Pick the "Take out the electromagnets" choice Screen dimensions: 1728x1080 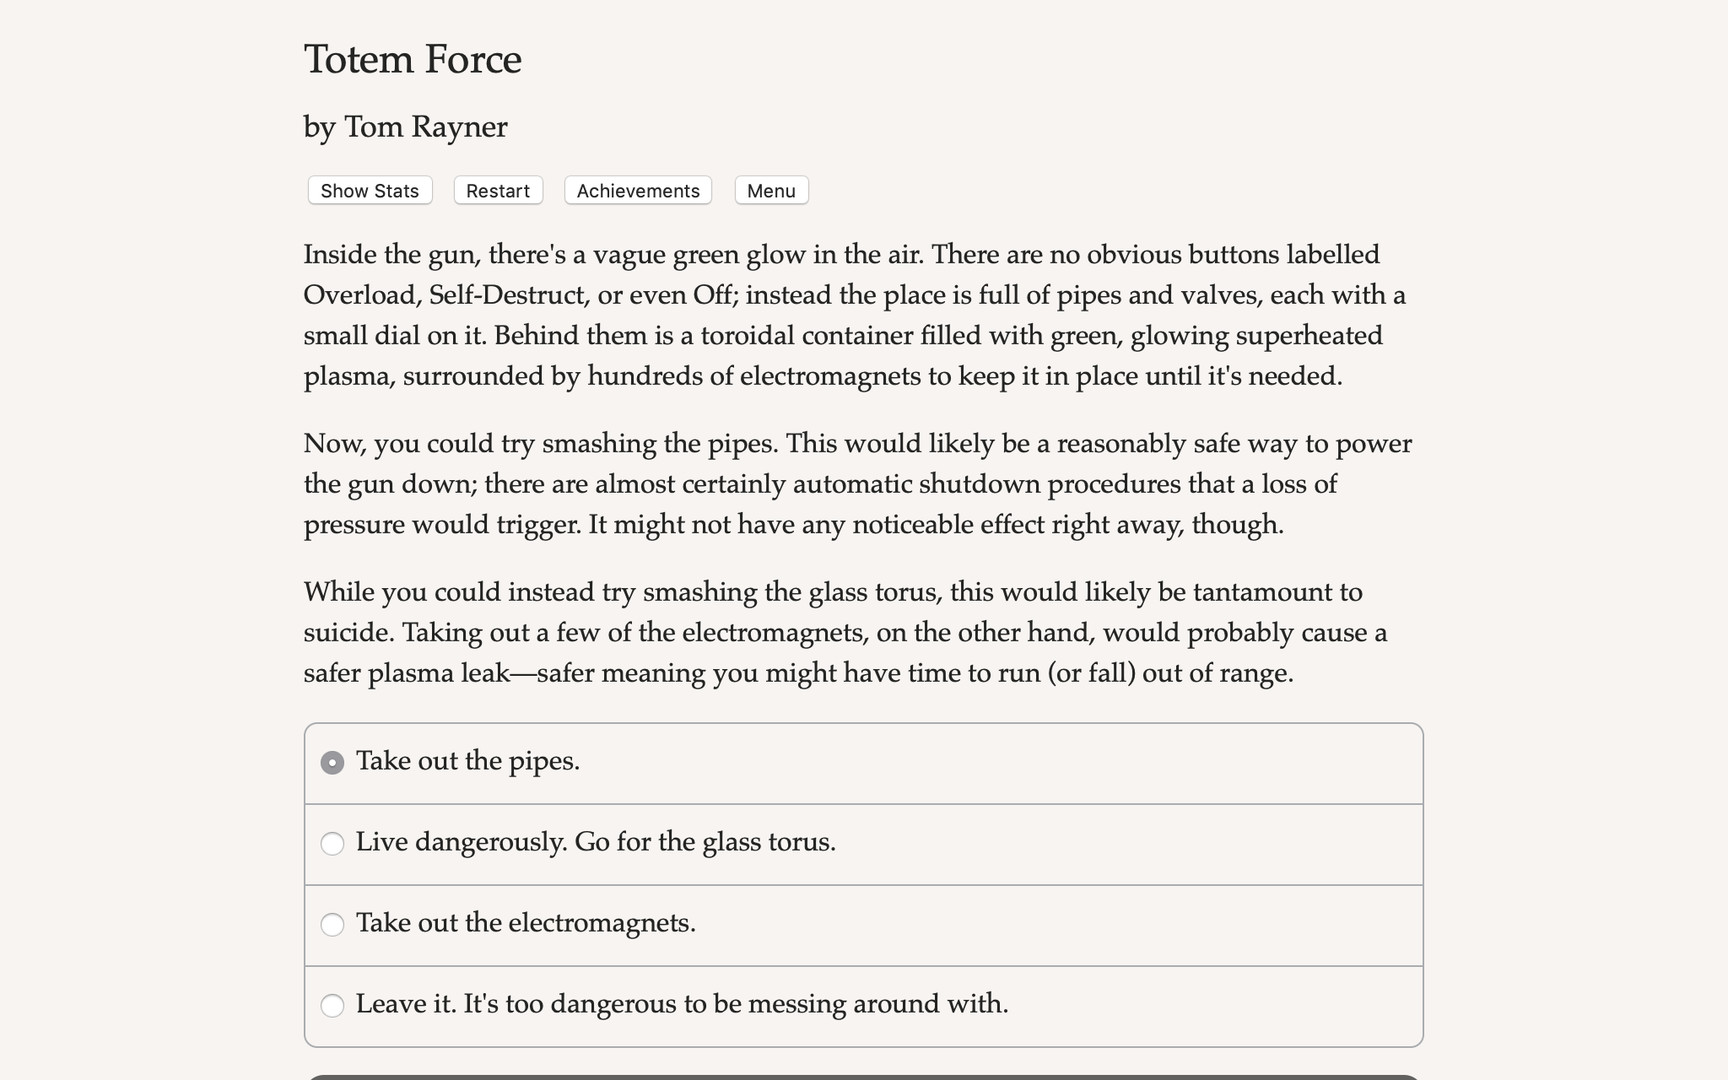click(x=527, y=924)
